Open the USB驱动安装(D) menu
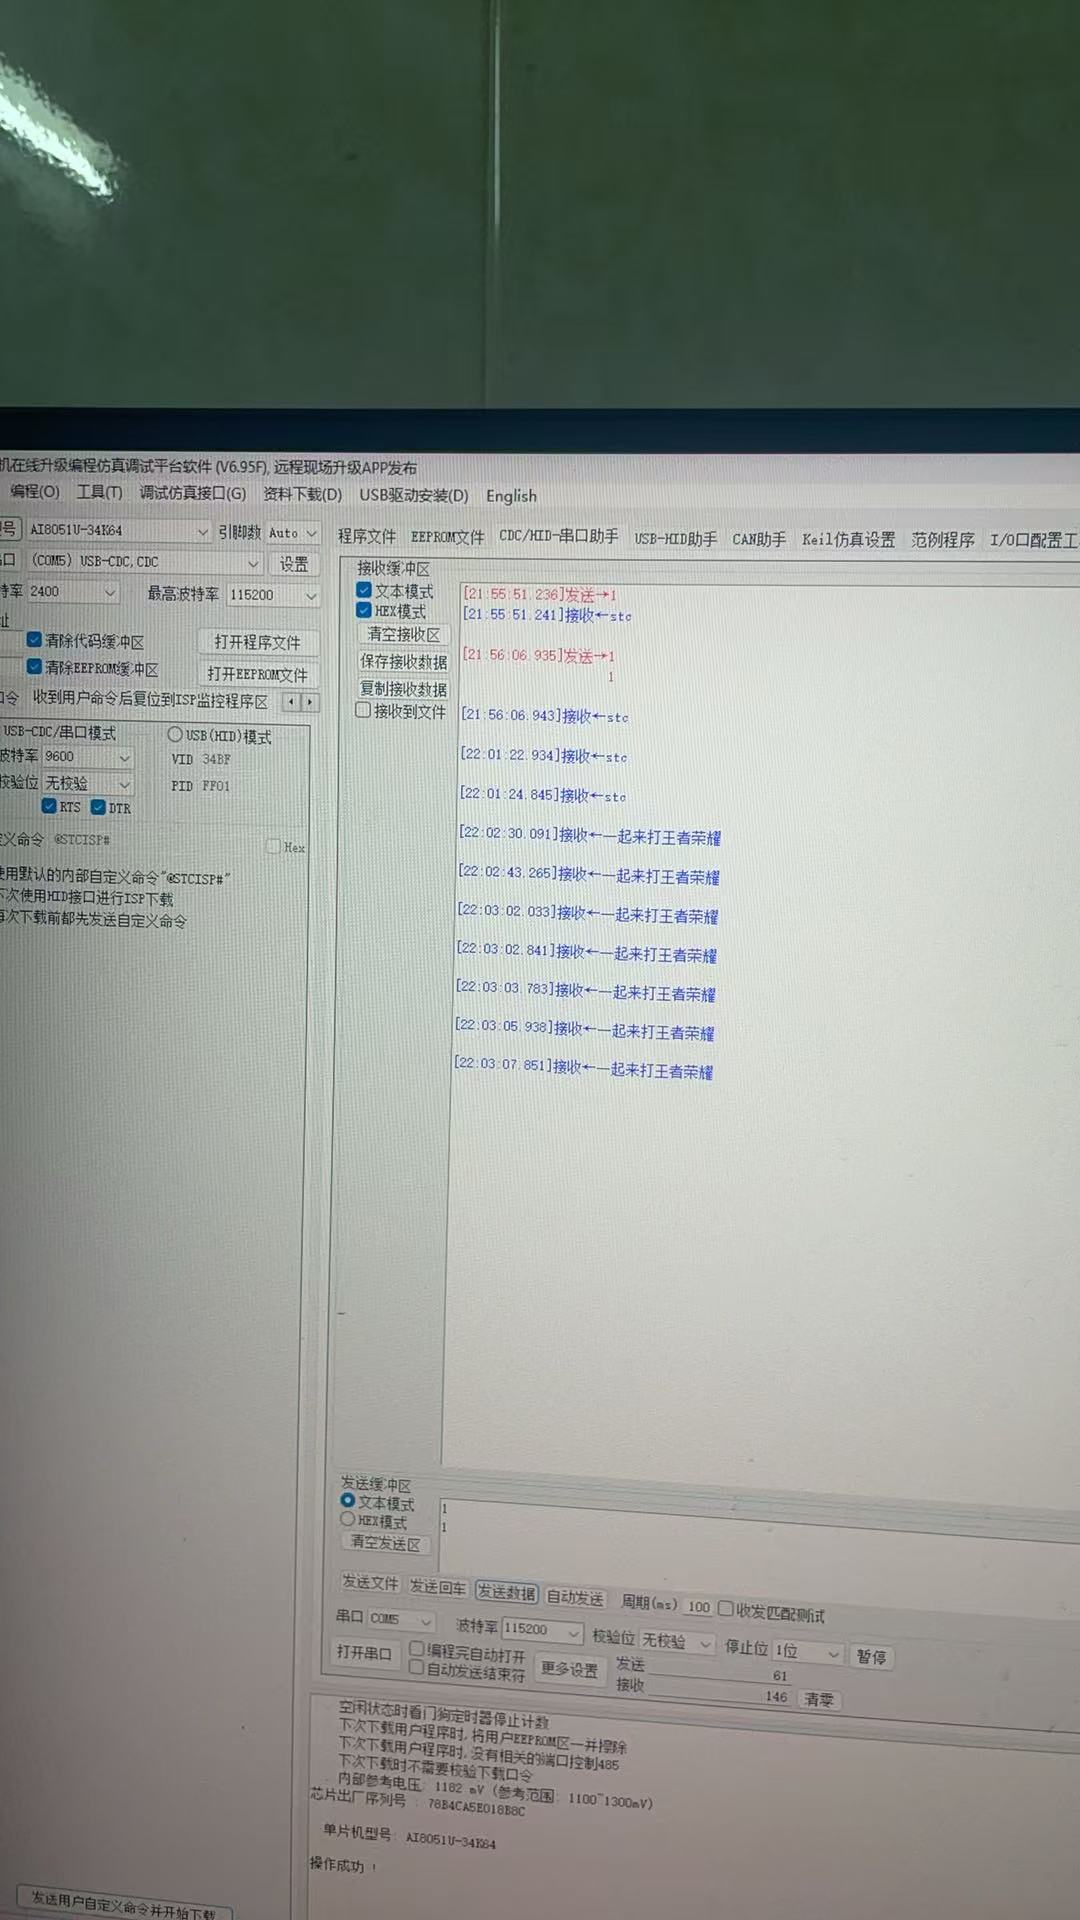 pyautogui.click(x=413, y=495)
